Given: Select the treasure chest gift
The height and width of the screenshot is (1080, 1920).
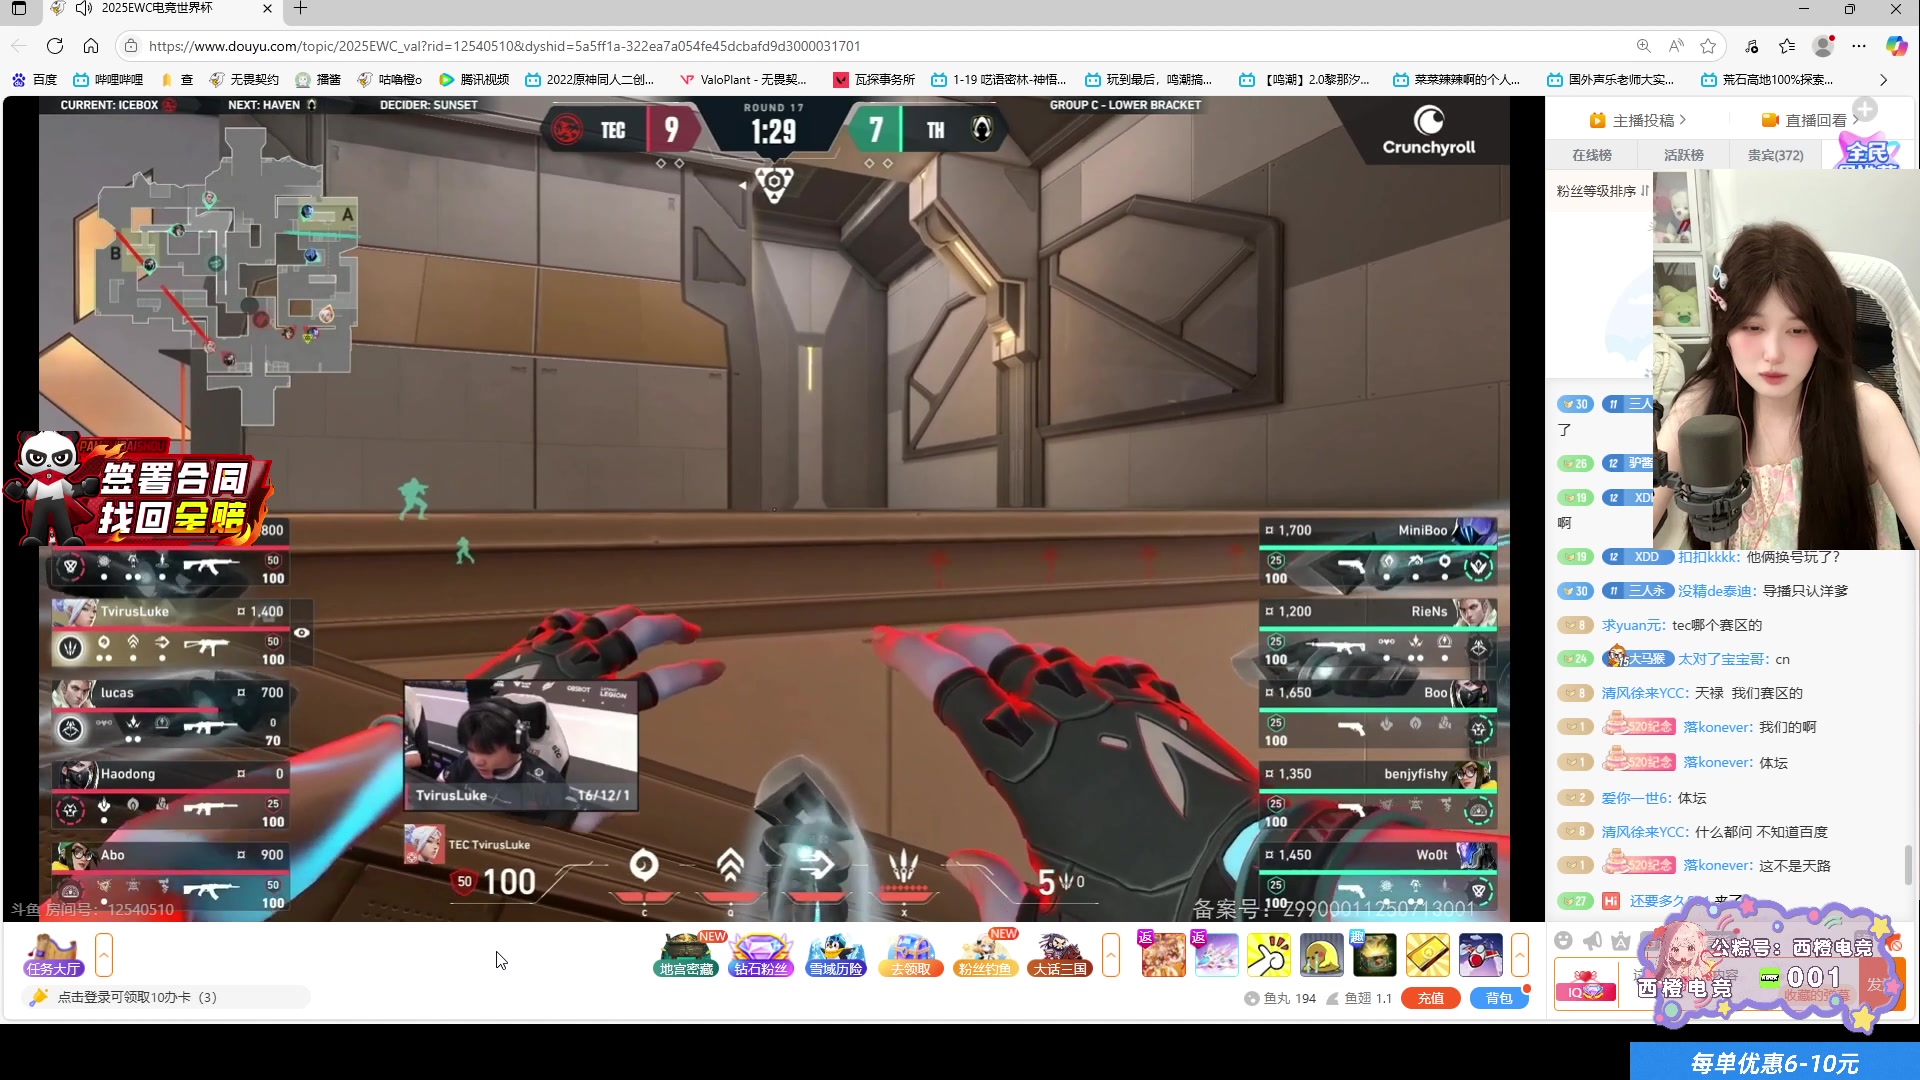Looking at the screenshot, I should click(x=1375, y=955).
